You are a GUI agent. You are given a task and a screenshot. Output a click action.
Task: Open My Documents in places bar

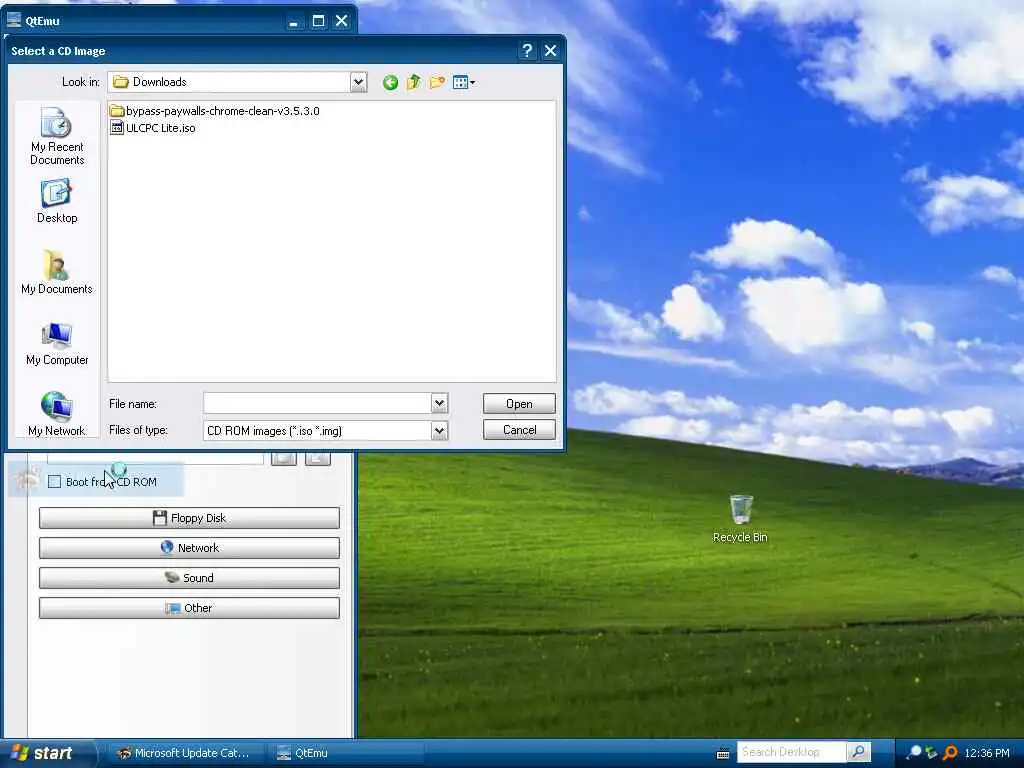[x=57, y=272]
